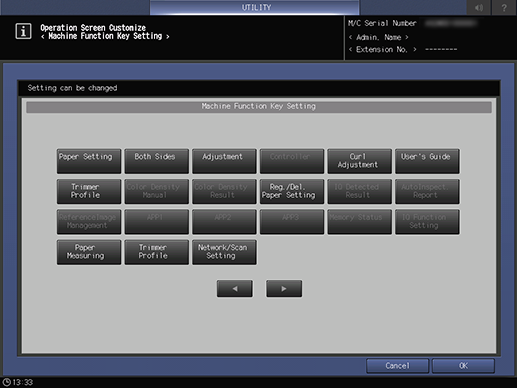Image resolution: width=517 pixels, height=388 pixels.
Task: Go to previous page with left arrow
Action: tap(235, 288)
